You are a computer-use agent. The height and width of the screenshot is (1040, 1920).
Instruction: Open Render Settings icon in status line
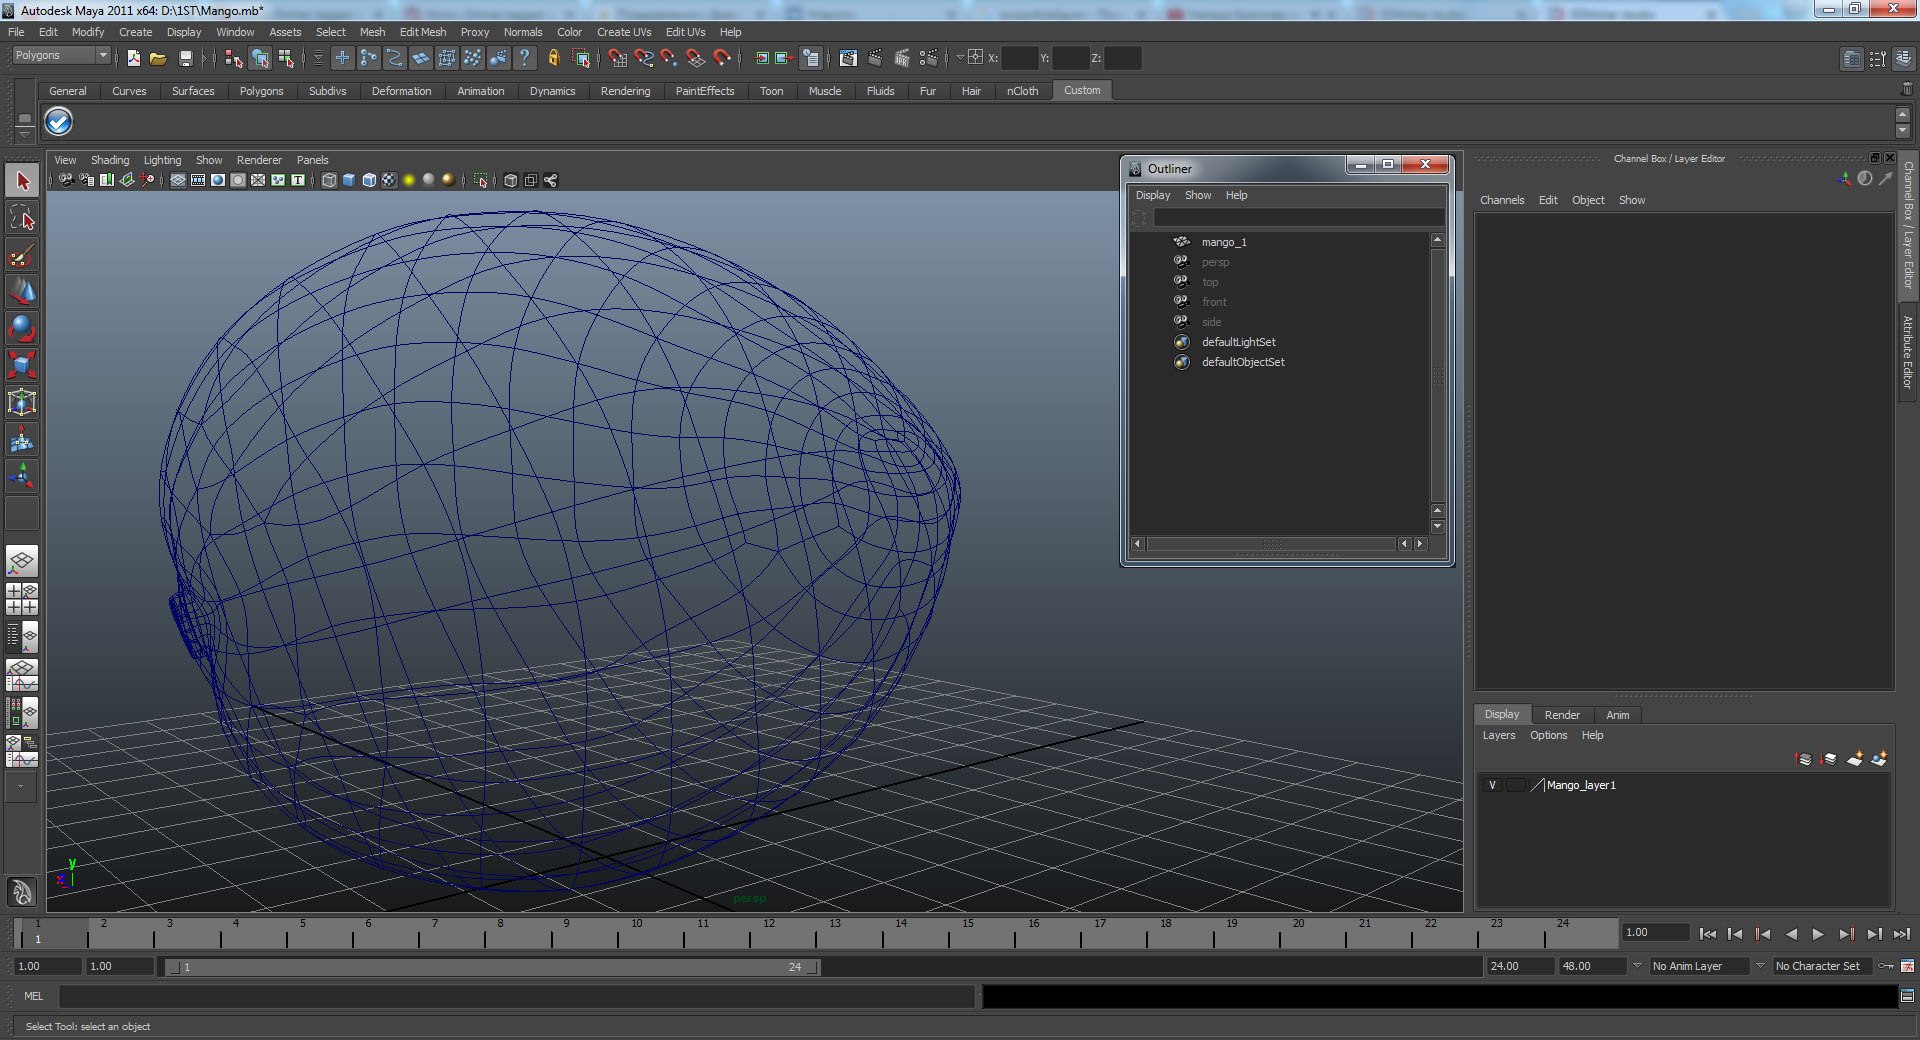click(929, 58)
